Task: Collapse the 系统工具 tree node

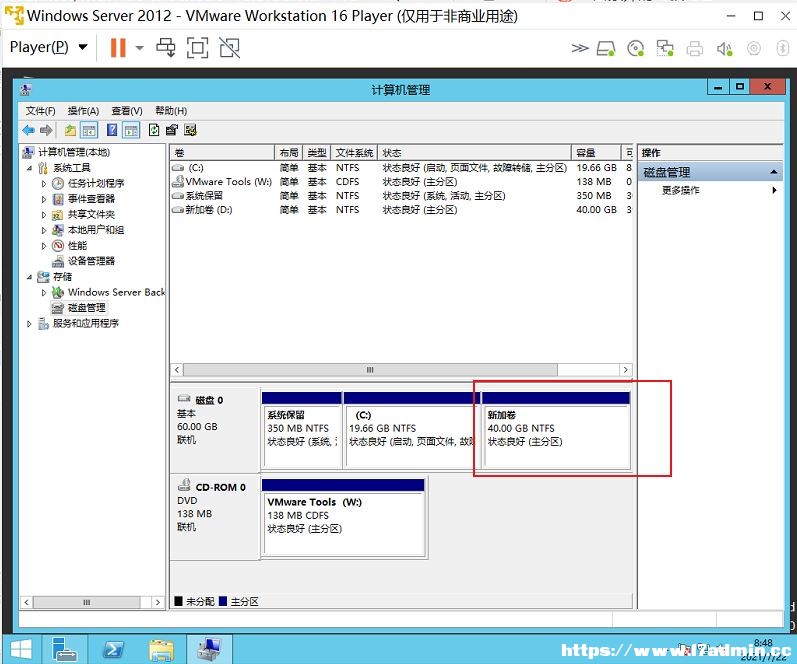Action: pos(29,168)
